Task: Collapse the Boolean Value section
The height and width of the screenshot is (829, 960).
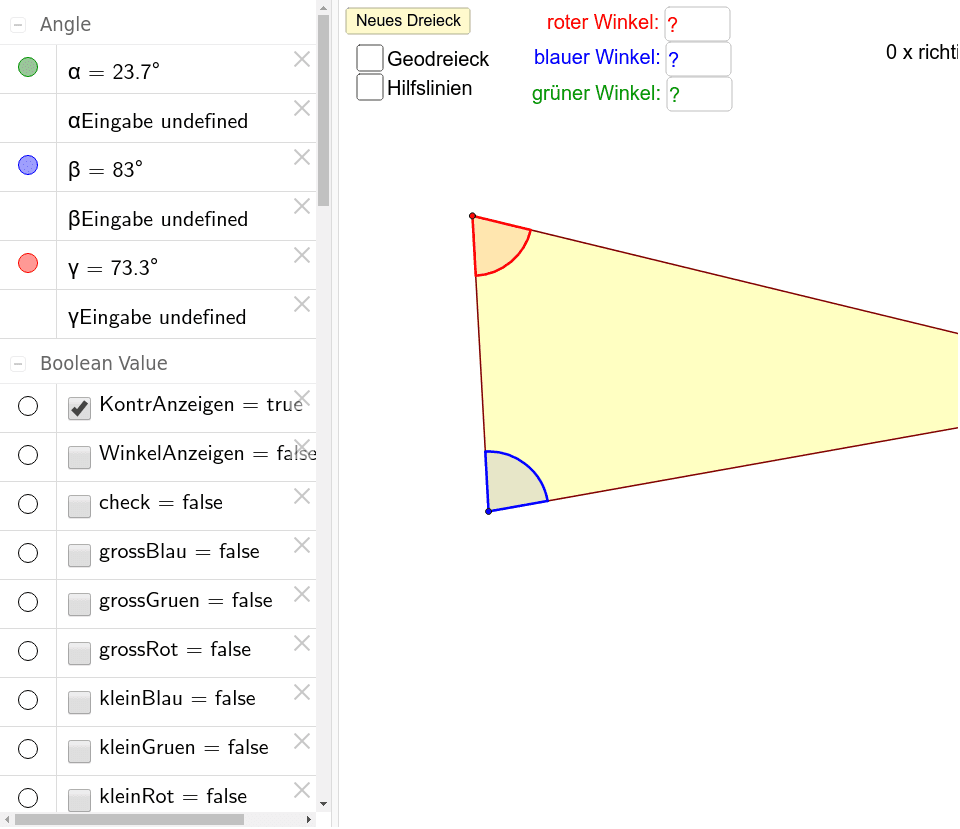Action: tap(18, 364)
